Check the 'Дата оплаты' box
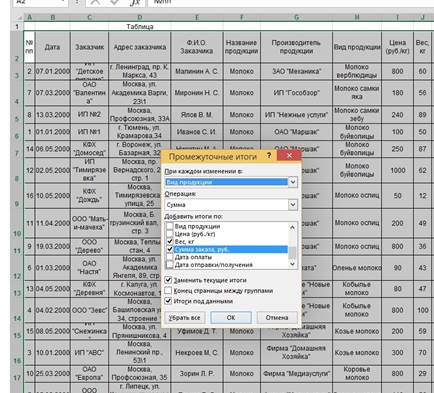Image resolution: width=434 pixels, height=393 pixels. click(x=169, y=257)
